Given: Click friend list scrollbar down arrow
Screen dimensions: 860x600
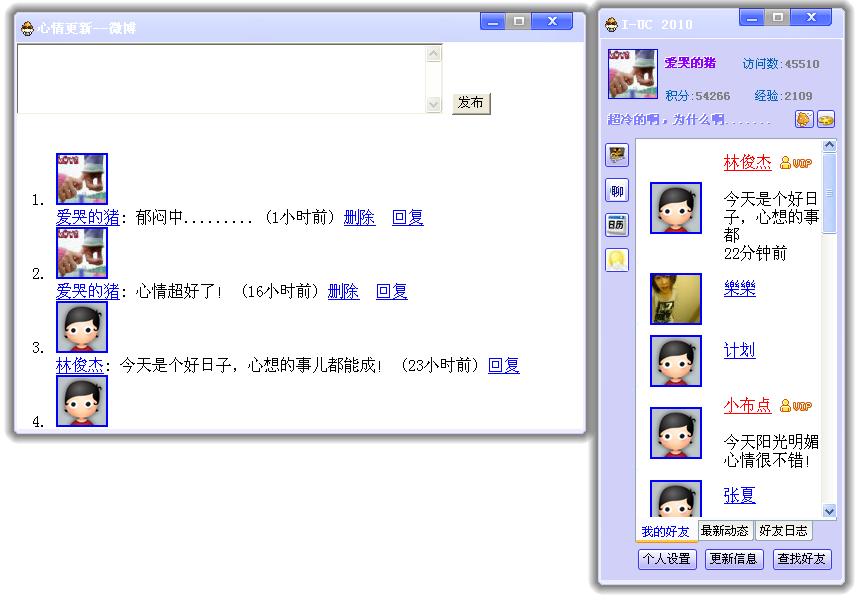Looking at the screenshot, I should pyautogui.click(x=829, y=511).
